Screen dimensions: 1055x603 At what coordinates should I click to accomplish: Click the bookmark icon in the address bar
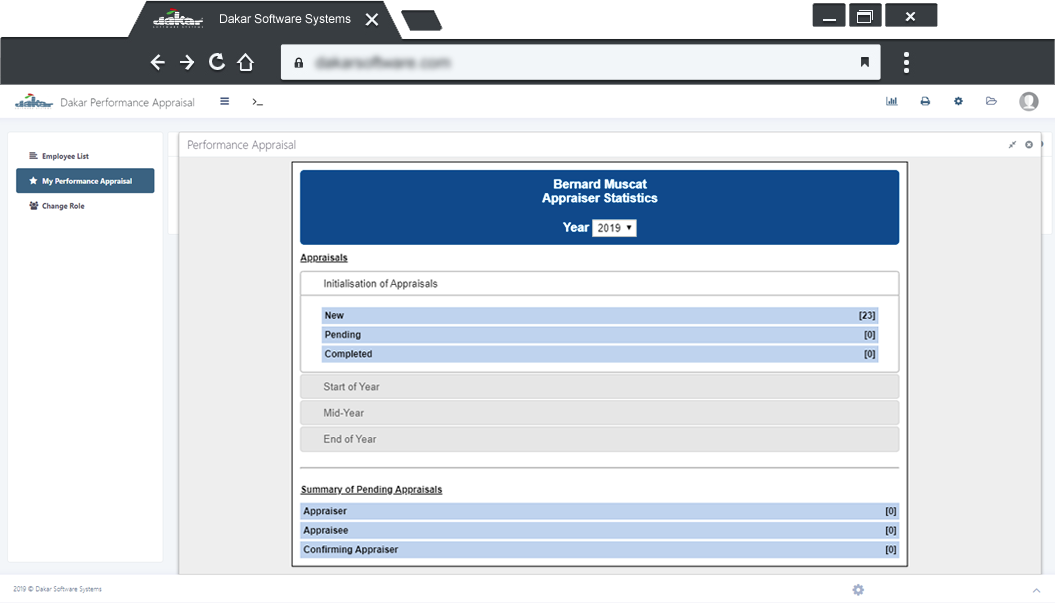[866, 61]
